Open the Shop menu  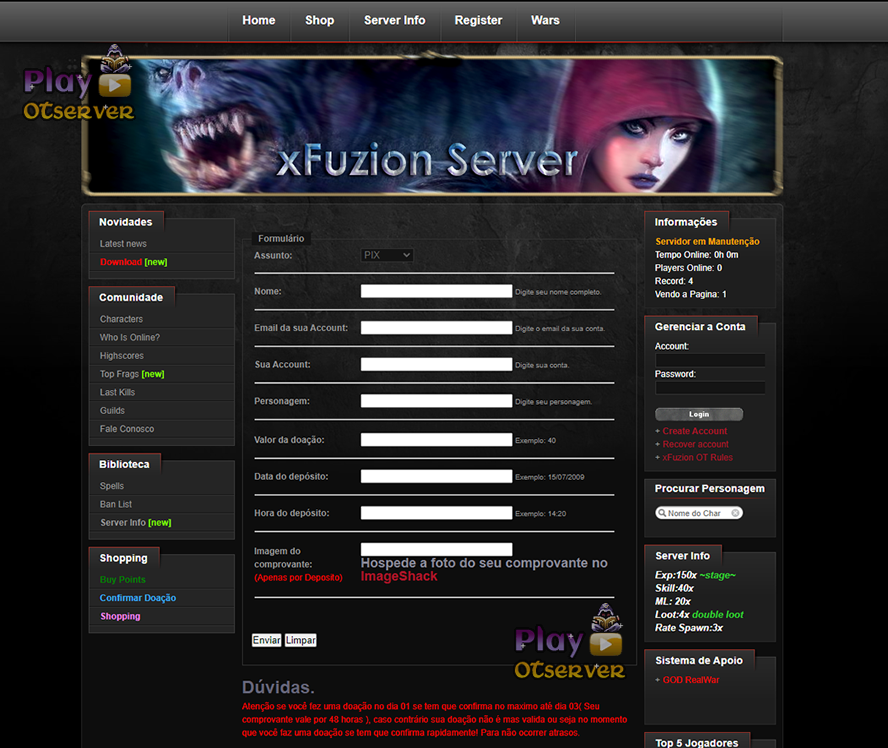click(x=319, y=20)
